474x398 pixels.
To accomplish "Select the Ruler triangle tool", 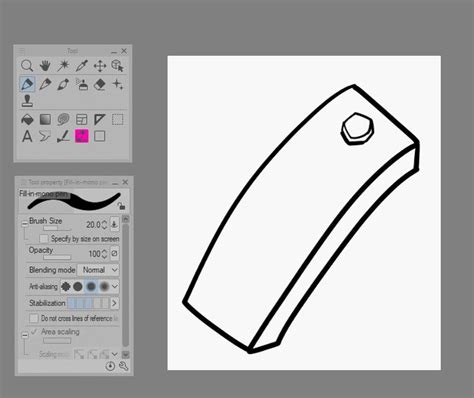I will 99,119.
